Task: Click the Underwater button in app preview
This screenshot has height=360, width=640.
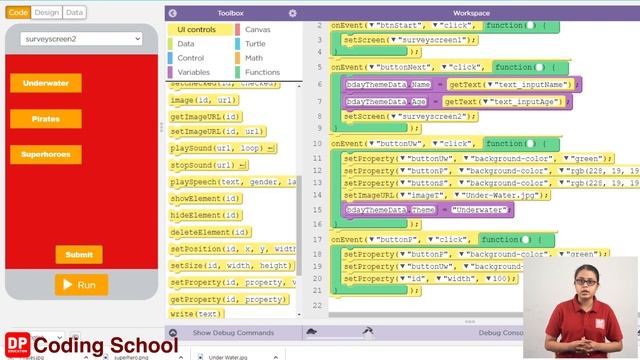Action: (46, 83)
